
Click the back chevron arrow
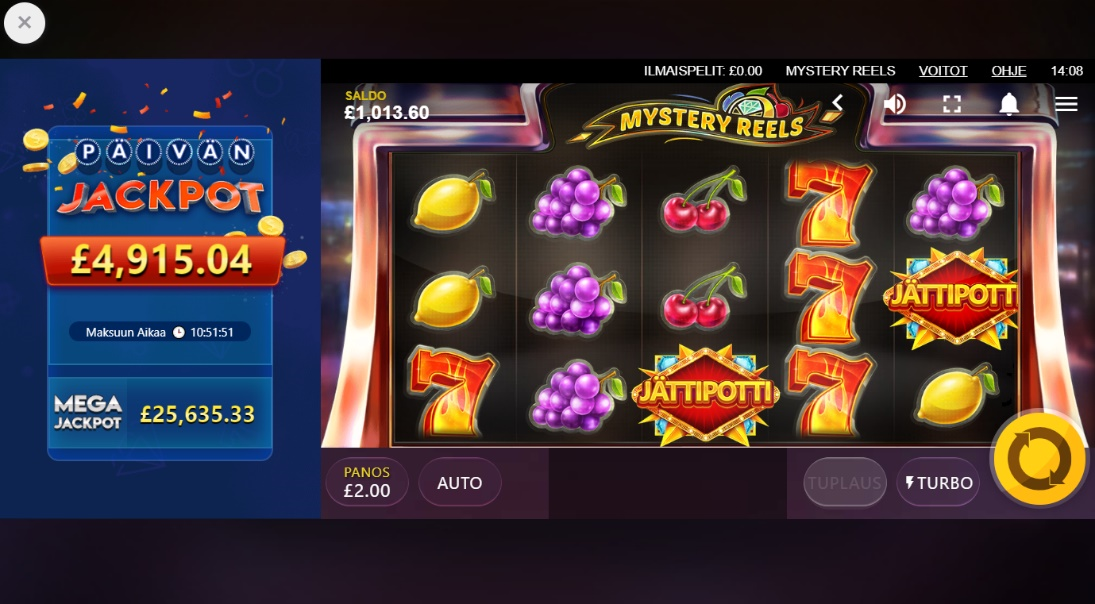(837, 103)
